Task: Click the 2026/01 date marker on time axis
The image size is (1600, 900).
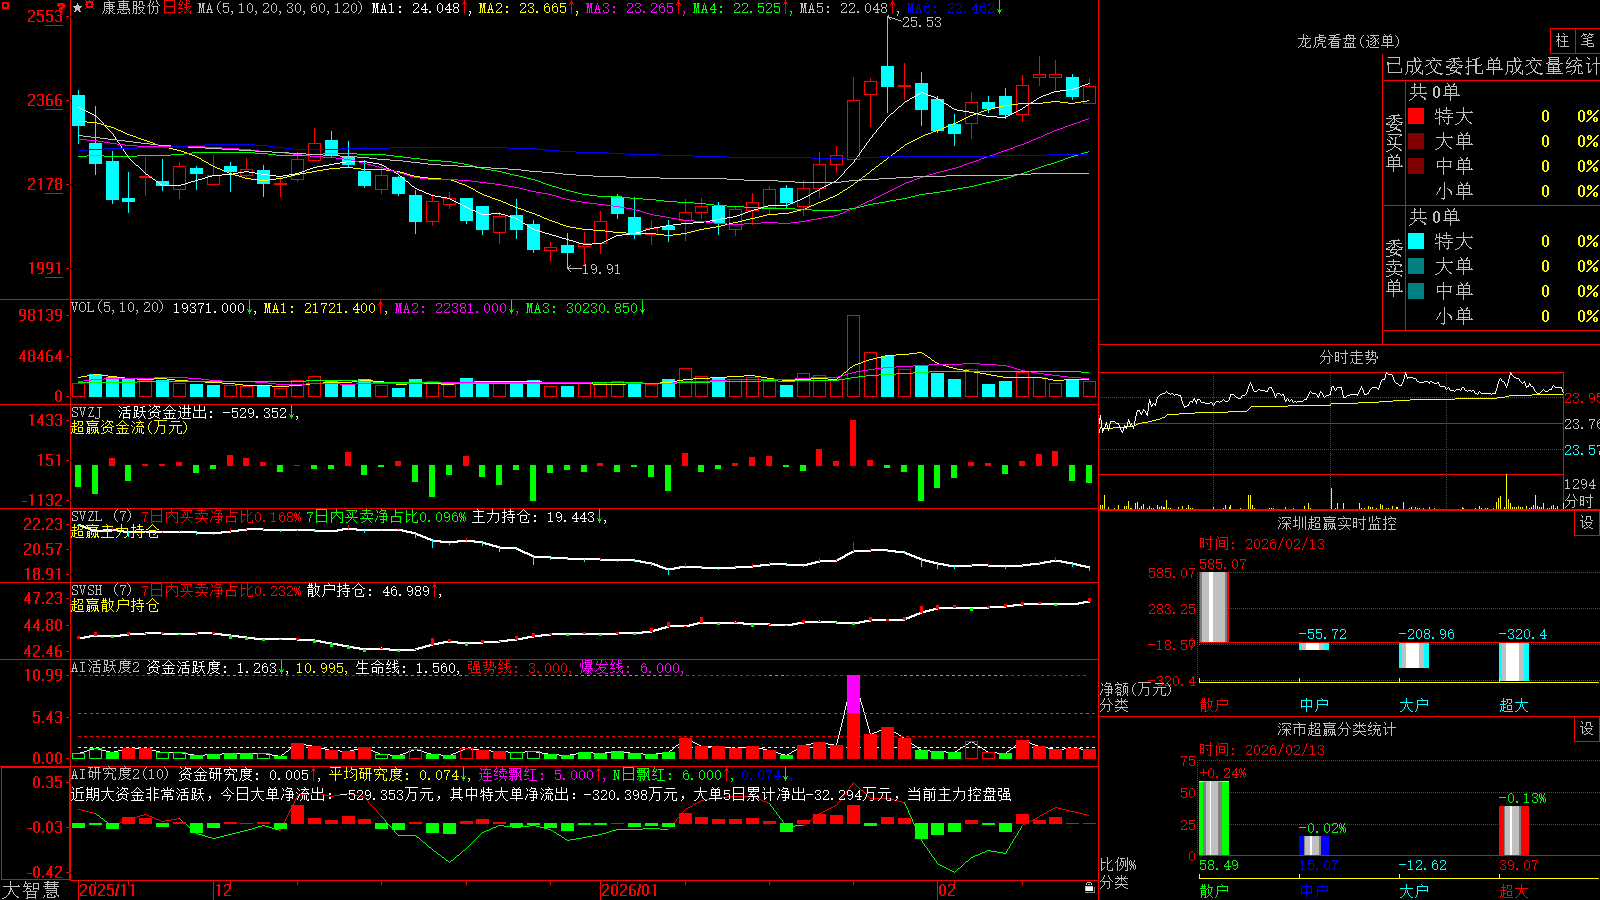Action: tap(629, 890)
